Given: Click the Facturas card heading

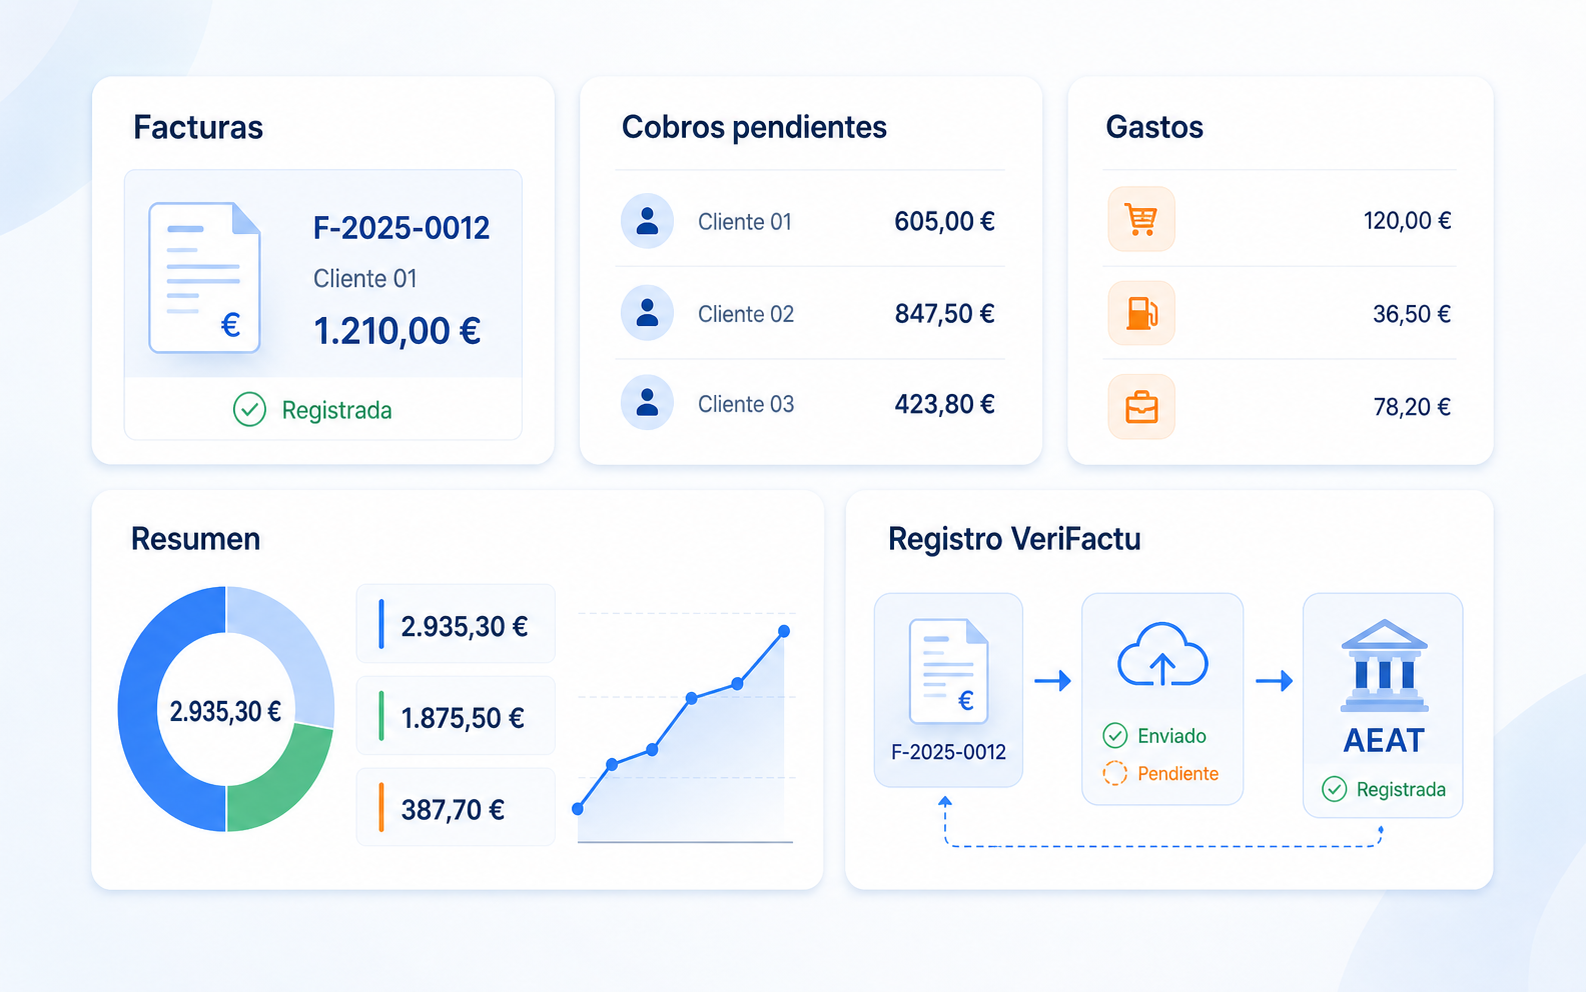Looking at the screenshot, I should [x=198, y=127].
